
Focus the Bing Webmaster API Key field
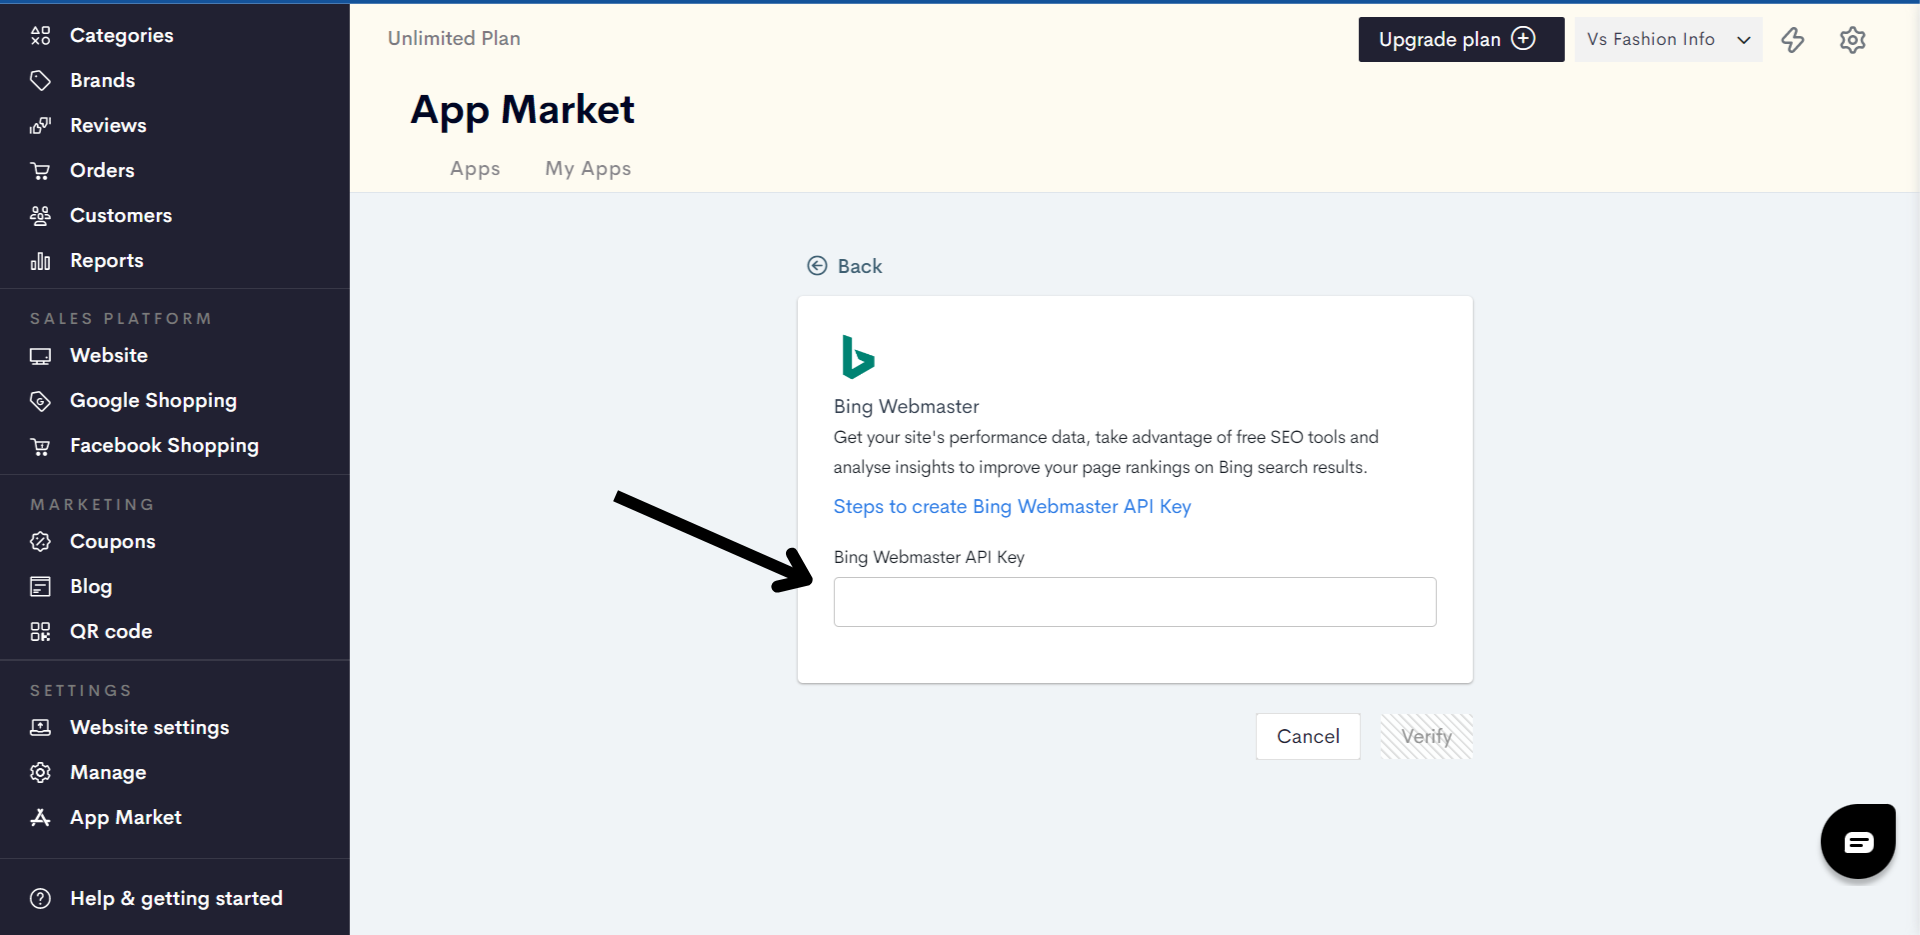point(1135,602)
